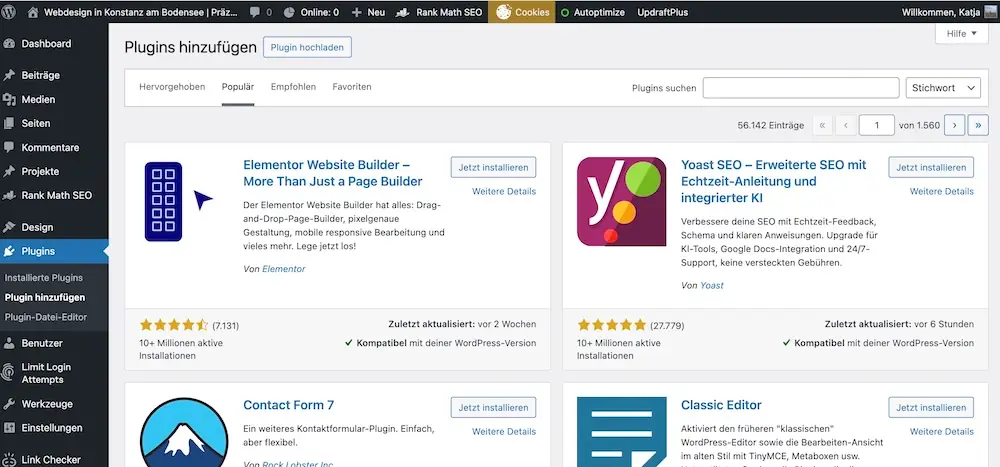
Task: Go to the next page of plugins
Action: [954, 125]
